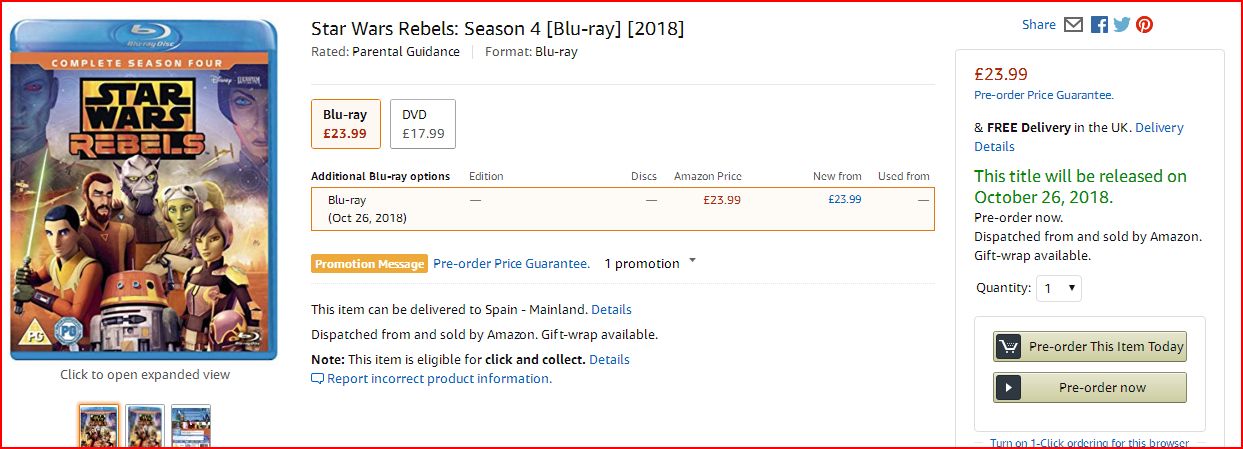
Task: Select the Blu-ray Oct 26, 2018 row
Action: click(622, 208)
